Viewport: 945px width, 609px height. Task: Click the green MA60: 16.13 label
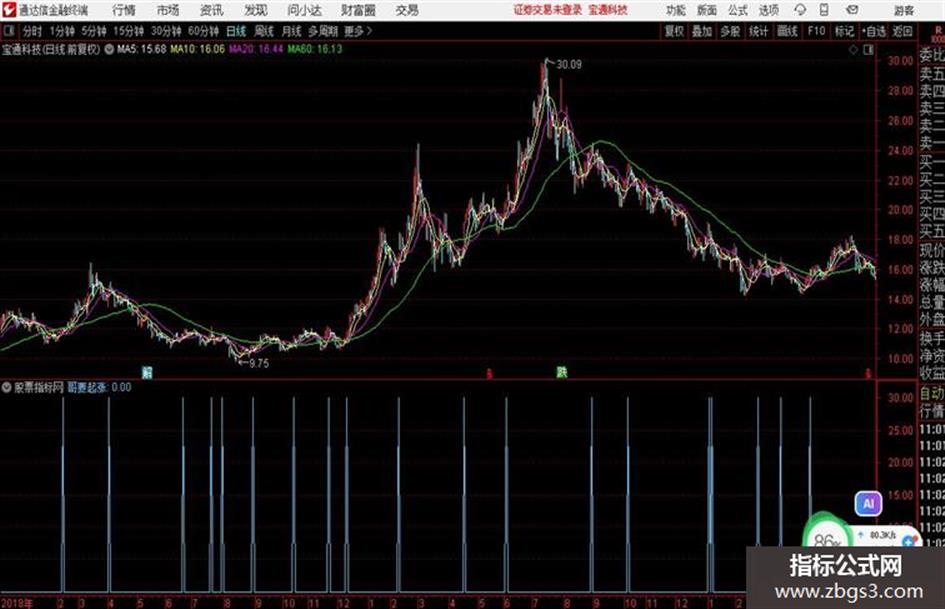pyautogui.click(x=315, y=49)
